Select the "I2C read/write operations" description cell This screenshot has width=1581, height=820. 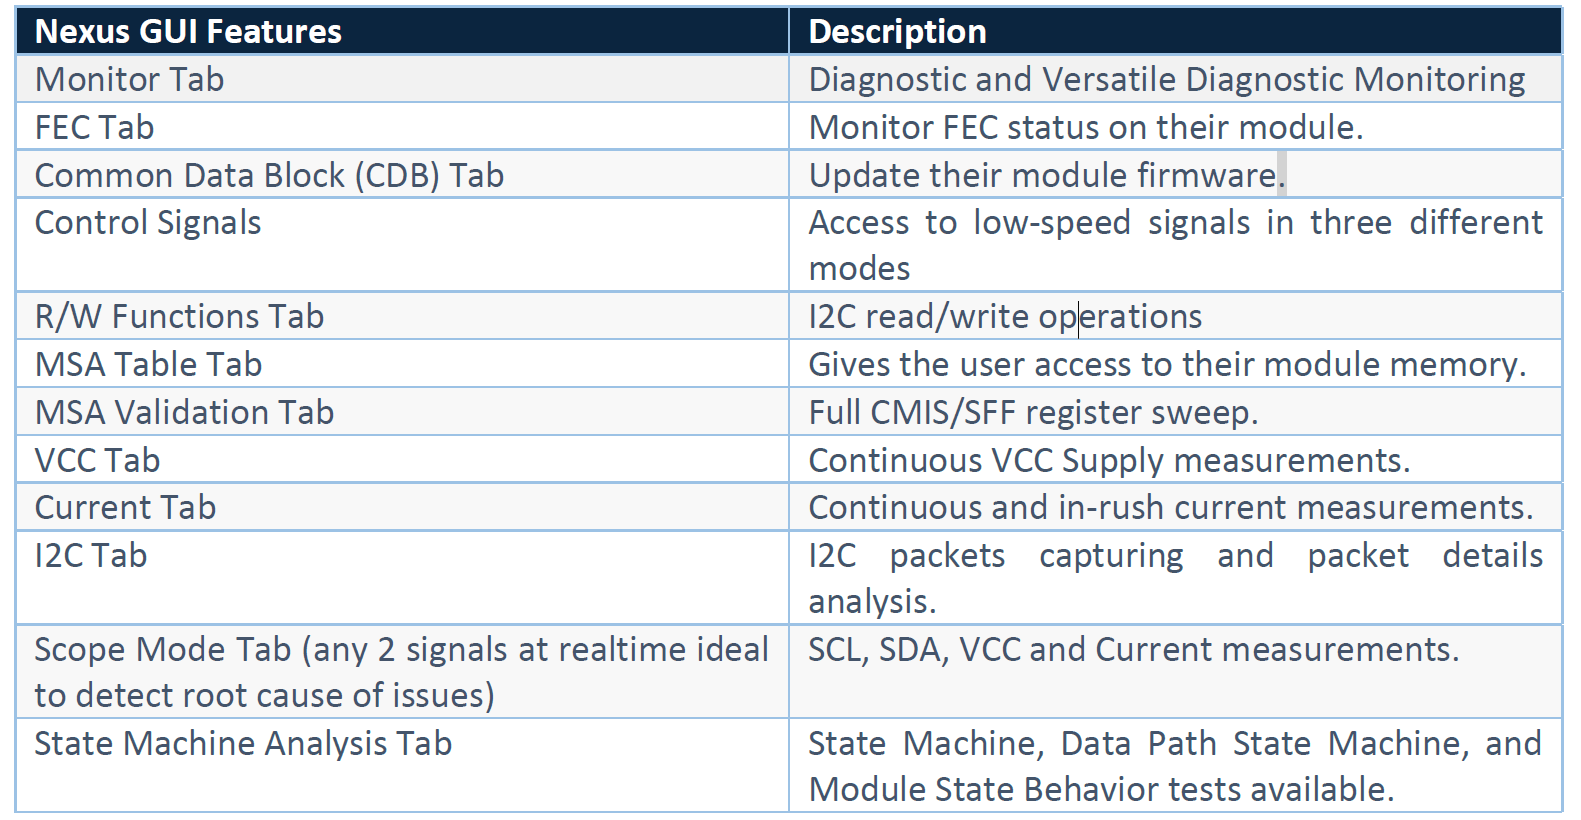[x=1005, y=317]
